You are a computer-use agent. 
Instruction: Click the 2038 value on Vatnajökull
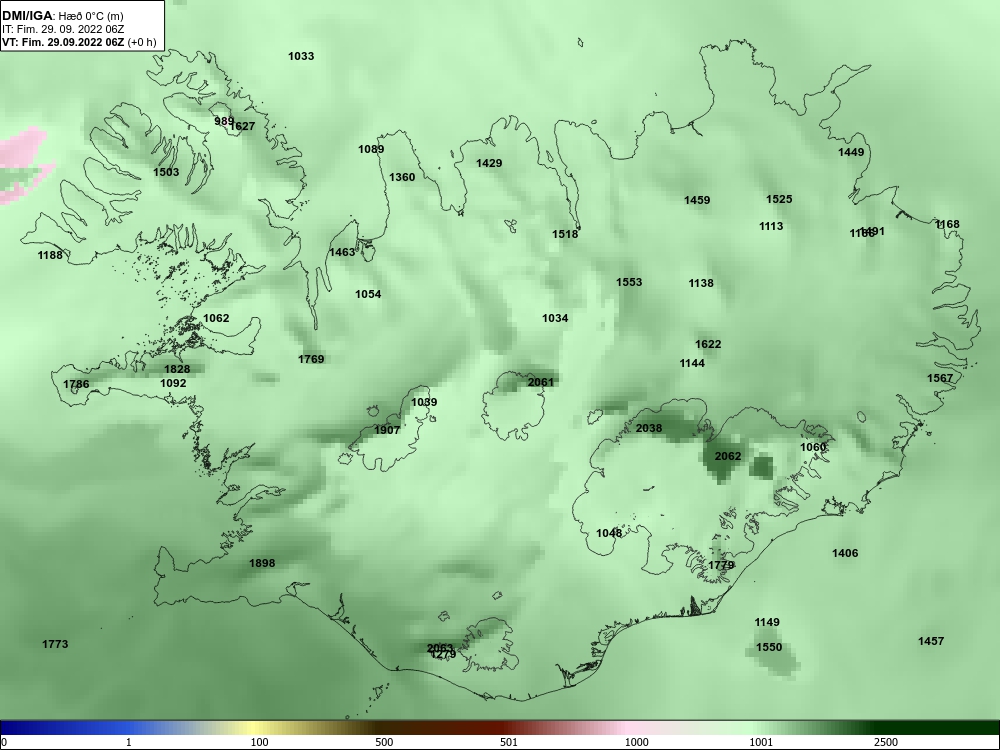click(649, 429)
